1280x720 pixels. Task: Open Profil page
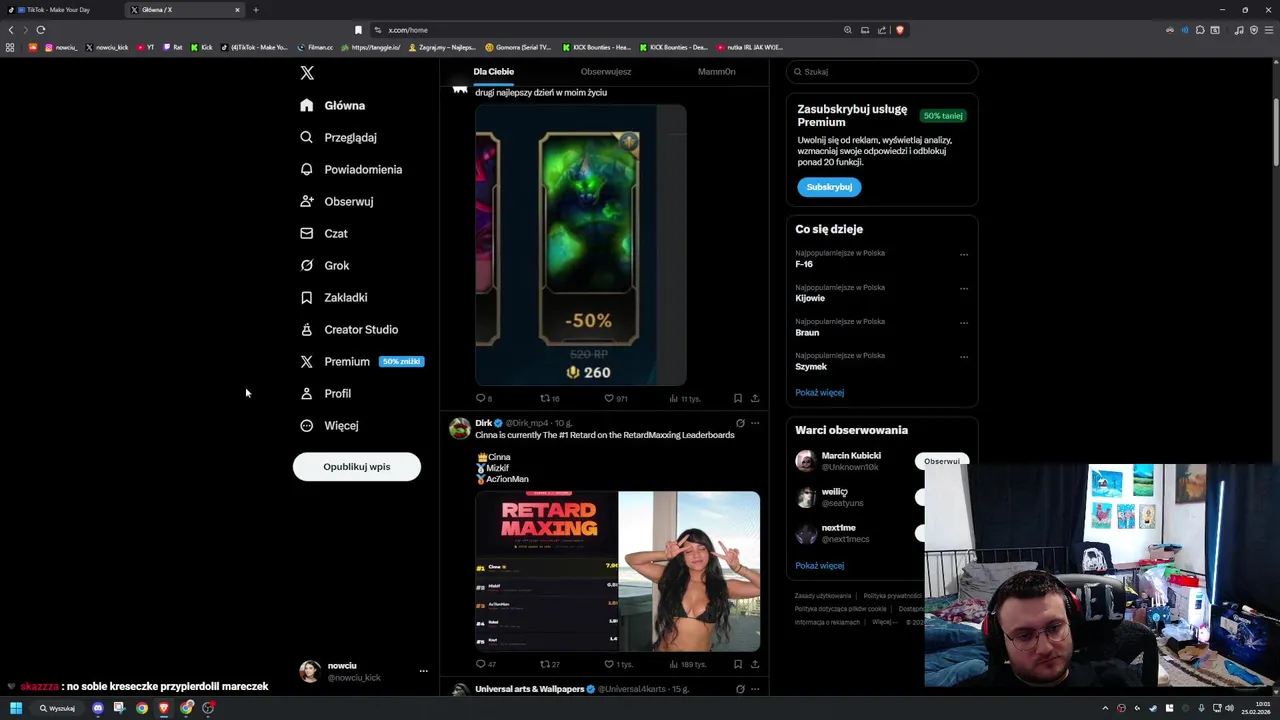pos(326,393)
